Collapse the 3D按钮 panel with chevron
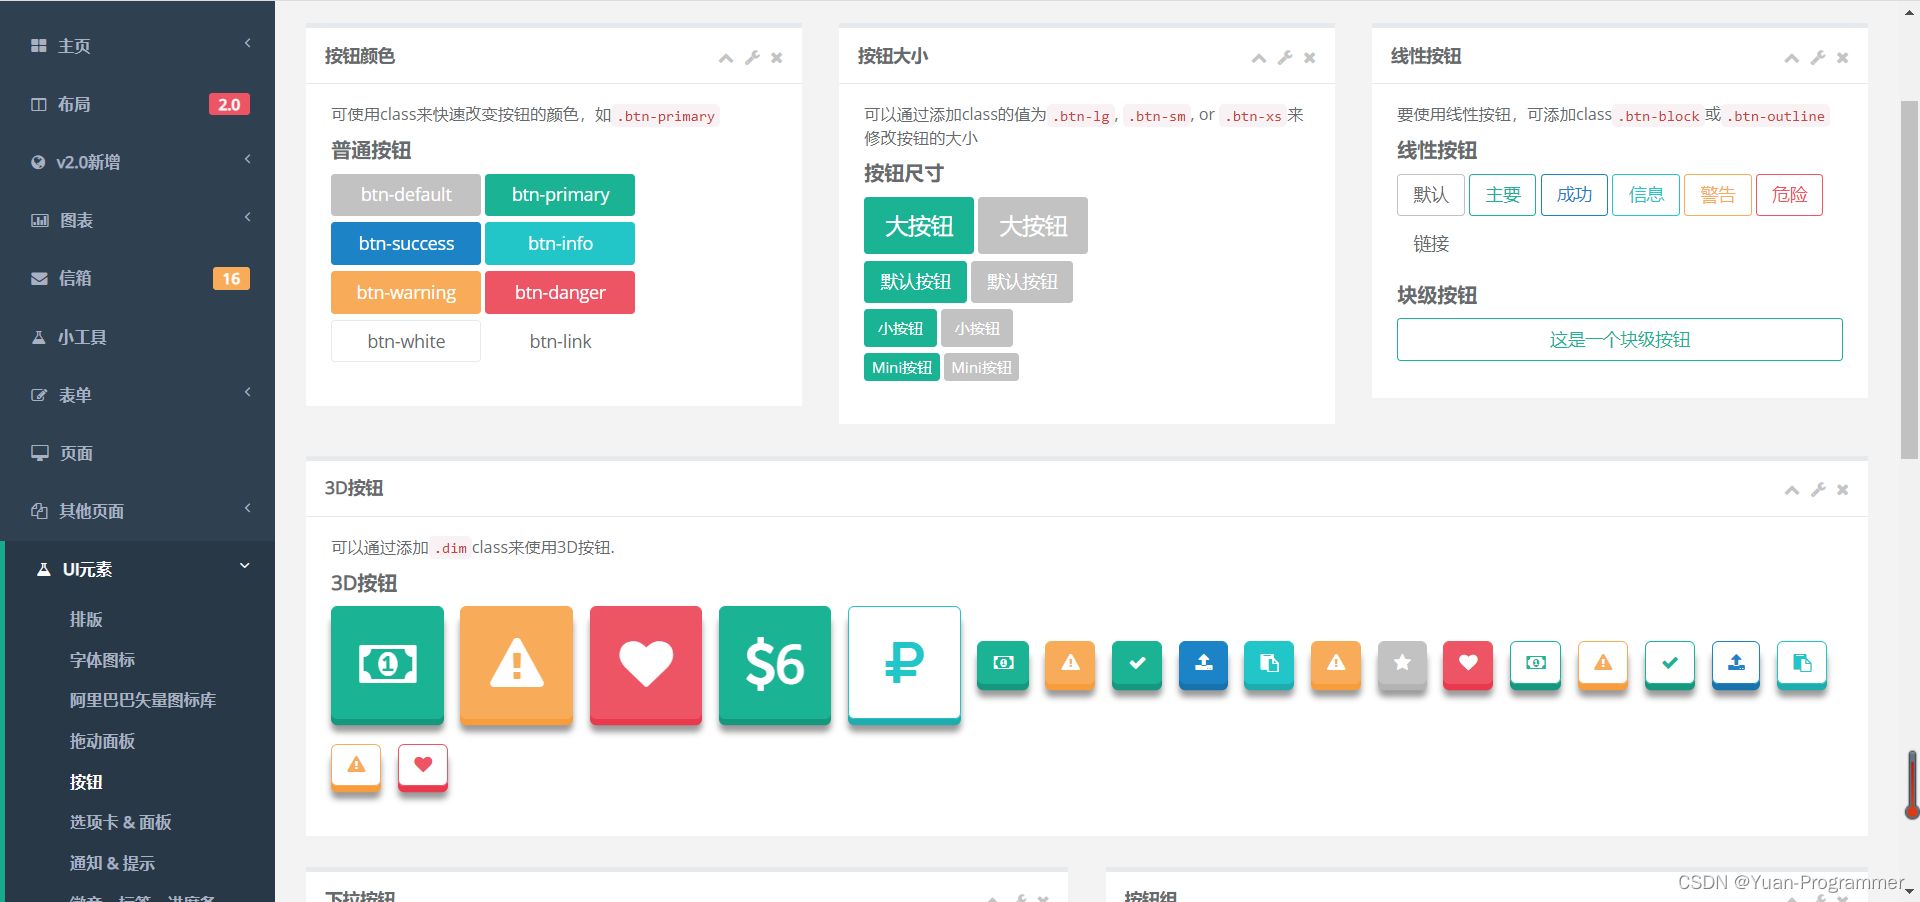The image size is (1920, 902). pos(1792,490)
